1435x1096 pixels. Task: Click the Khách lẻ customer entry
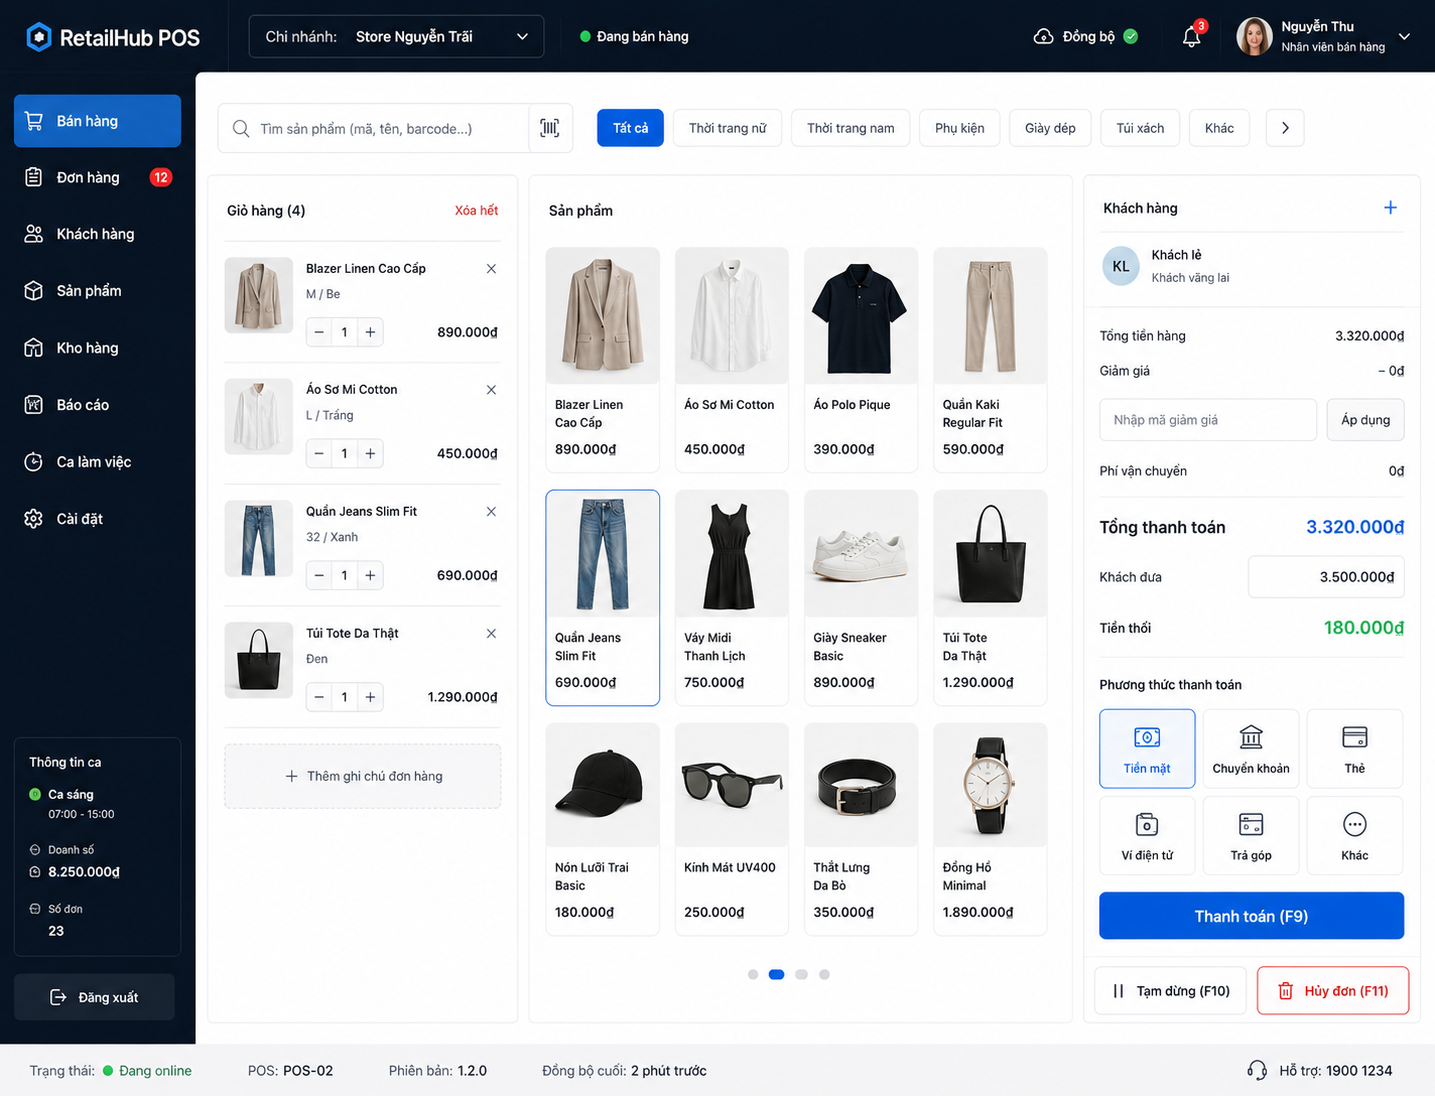(1252, 266)
